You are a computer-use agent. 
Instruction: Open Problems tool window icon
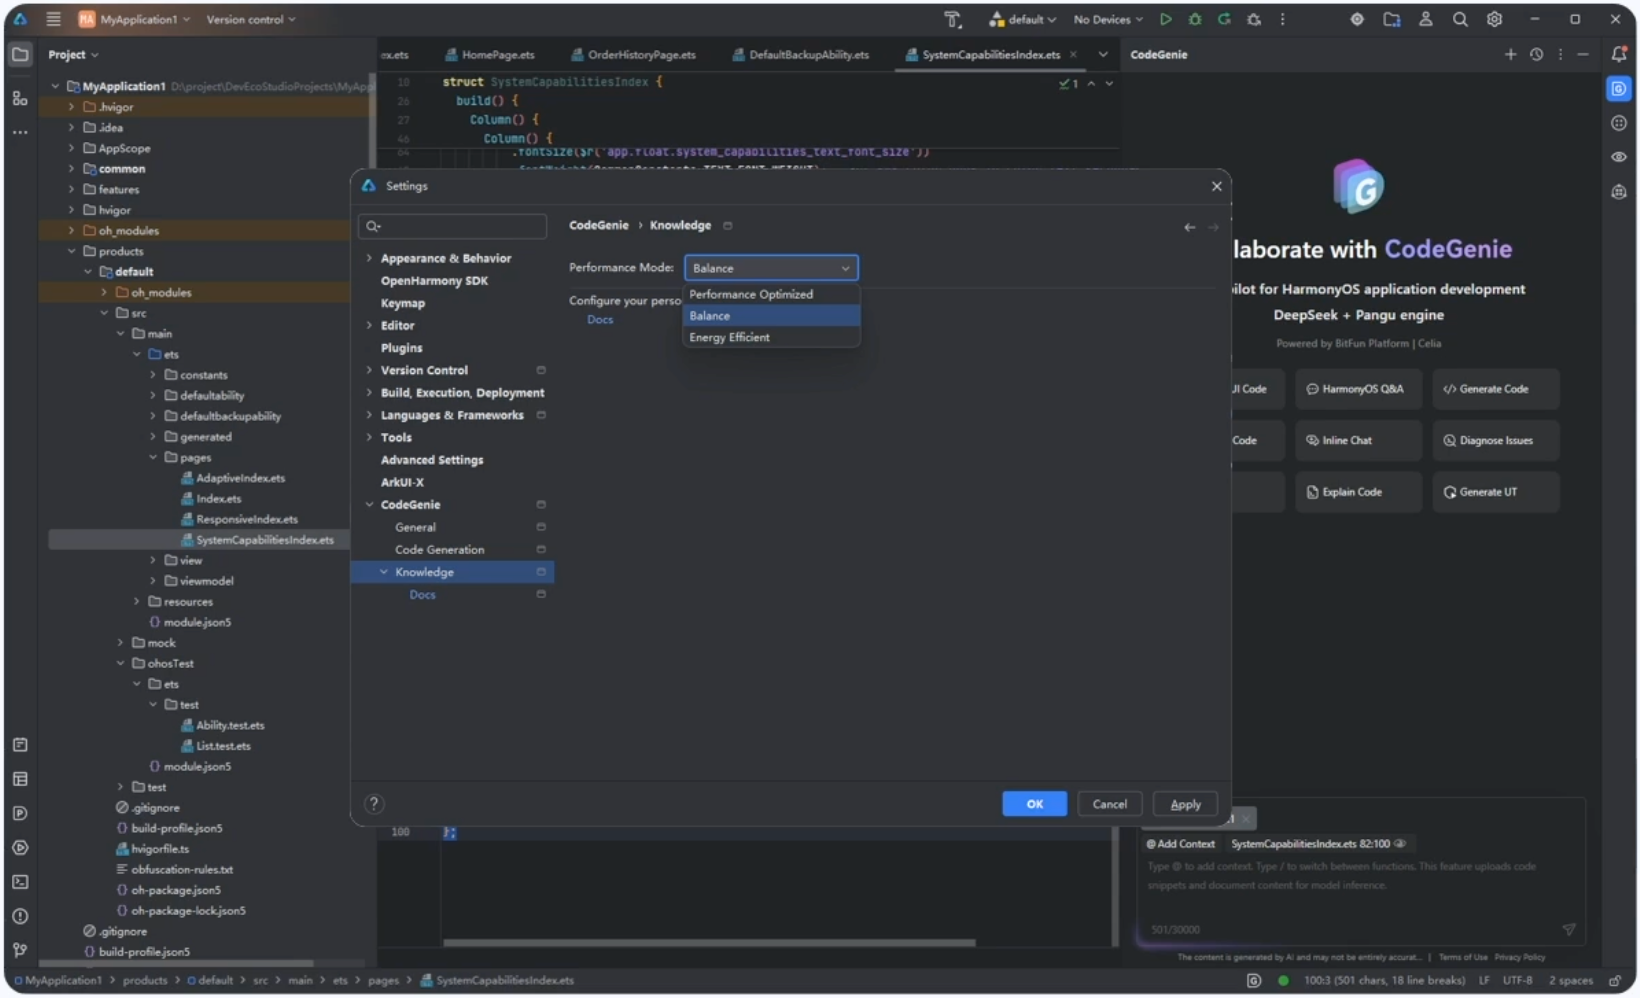pos(20,916)
